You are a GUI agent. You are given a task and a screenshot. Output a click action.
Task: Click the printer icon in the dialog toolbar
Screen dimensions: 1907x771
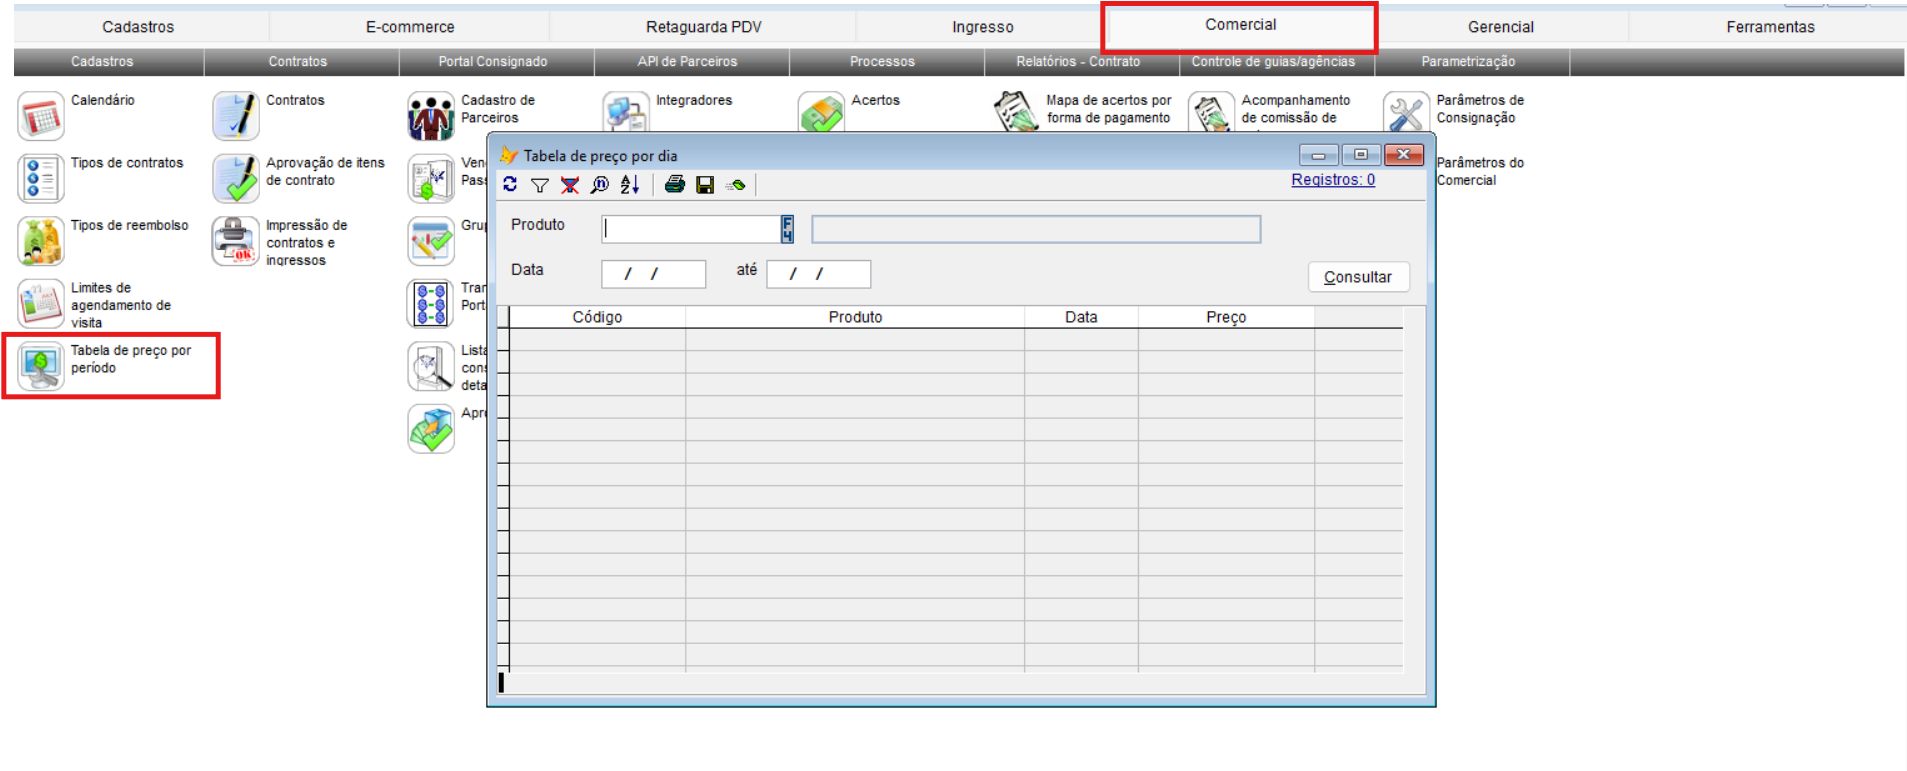point(675,185)
